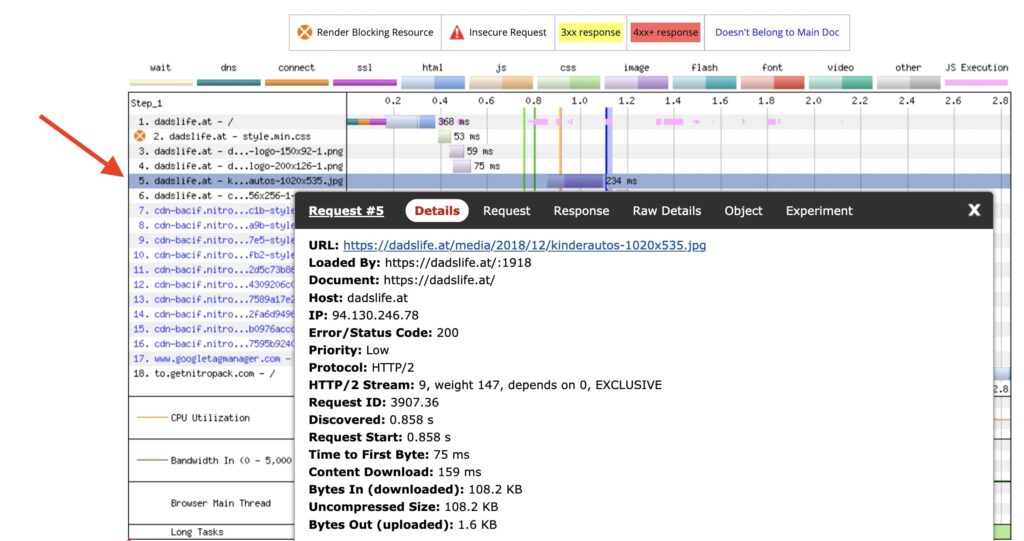
Task: Select request 17 www.googletagmanager.com row
Action: tap(210, 357)
